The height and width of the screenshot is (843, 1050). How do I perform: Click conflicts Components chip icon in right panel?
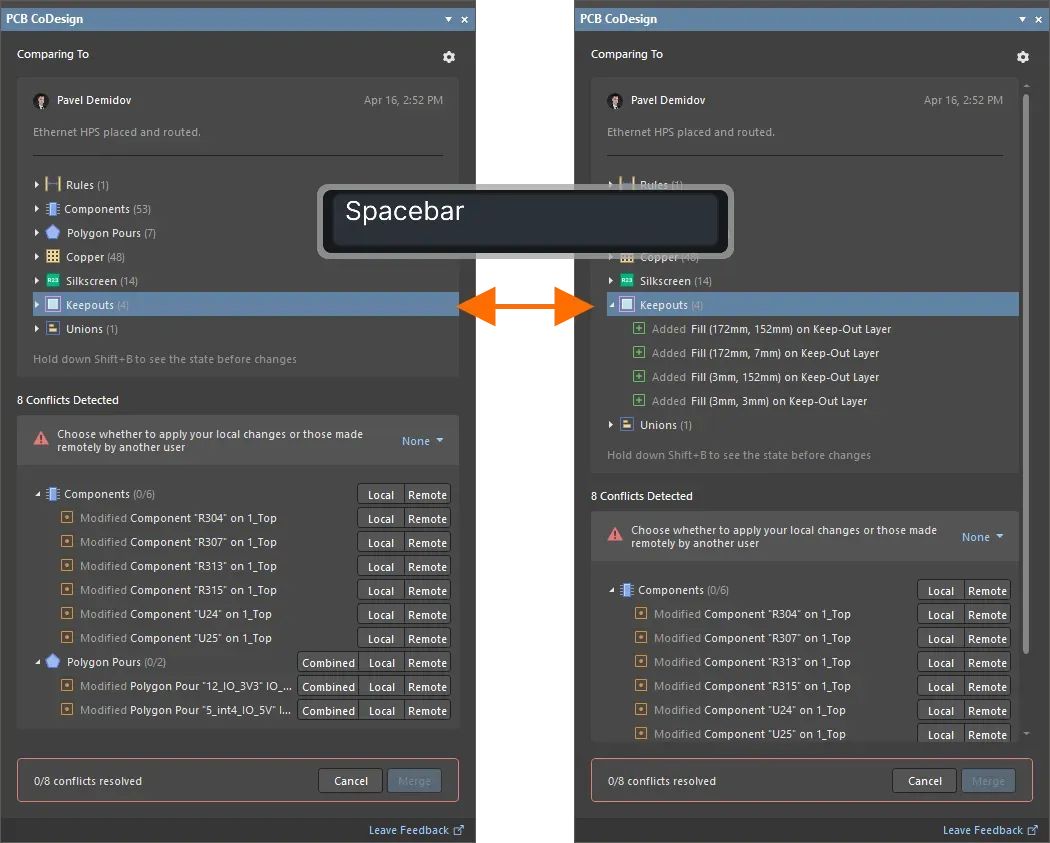(627, 590)
